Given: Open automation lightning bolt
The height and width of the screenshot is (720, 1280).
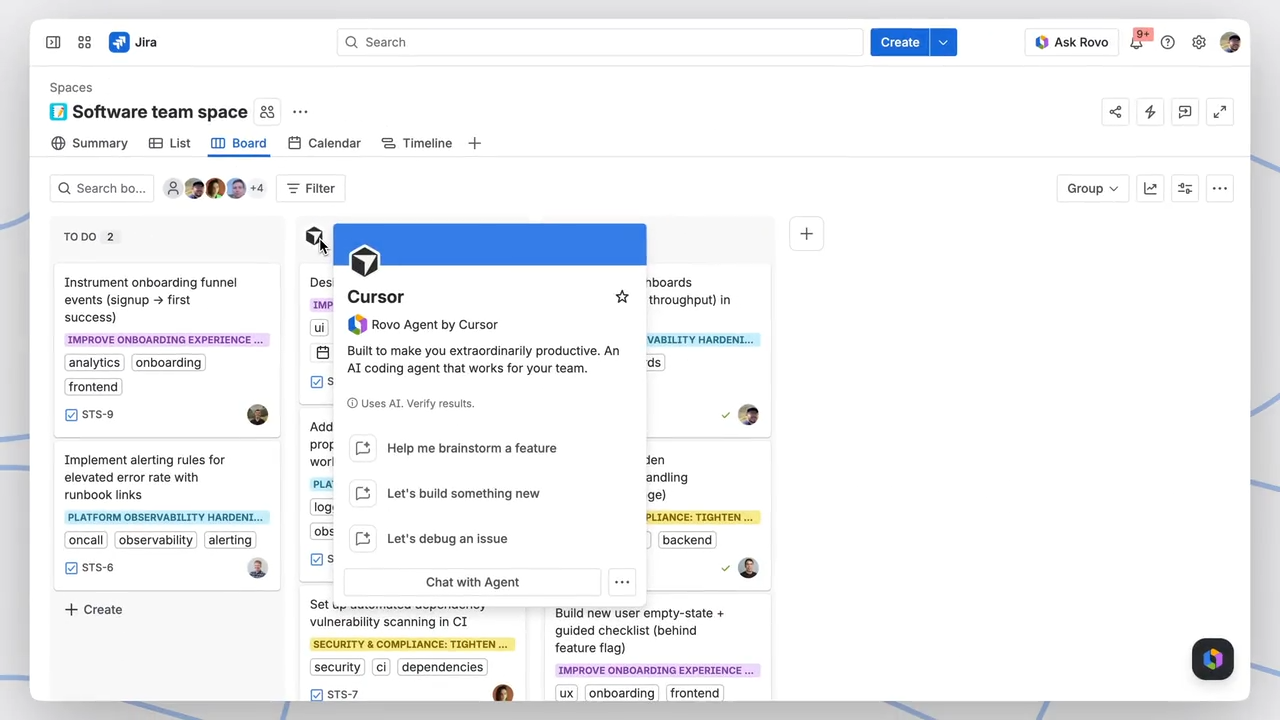Looking at the screenshot, I should 1150,112.
